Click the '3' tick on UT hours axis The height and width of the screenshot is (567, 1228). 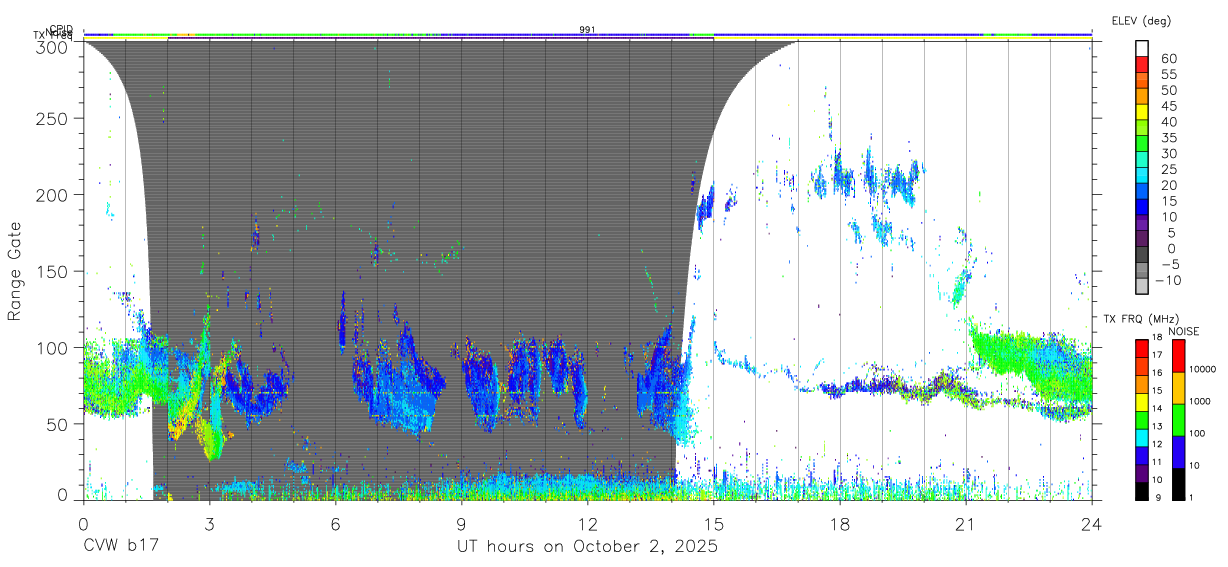[x=209, y=523]
